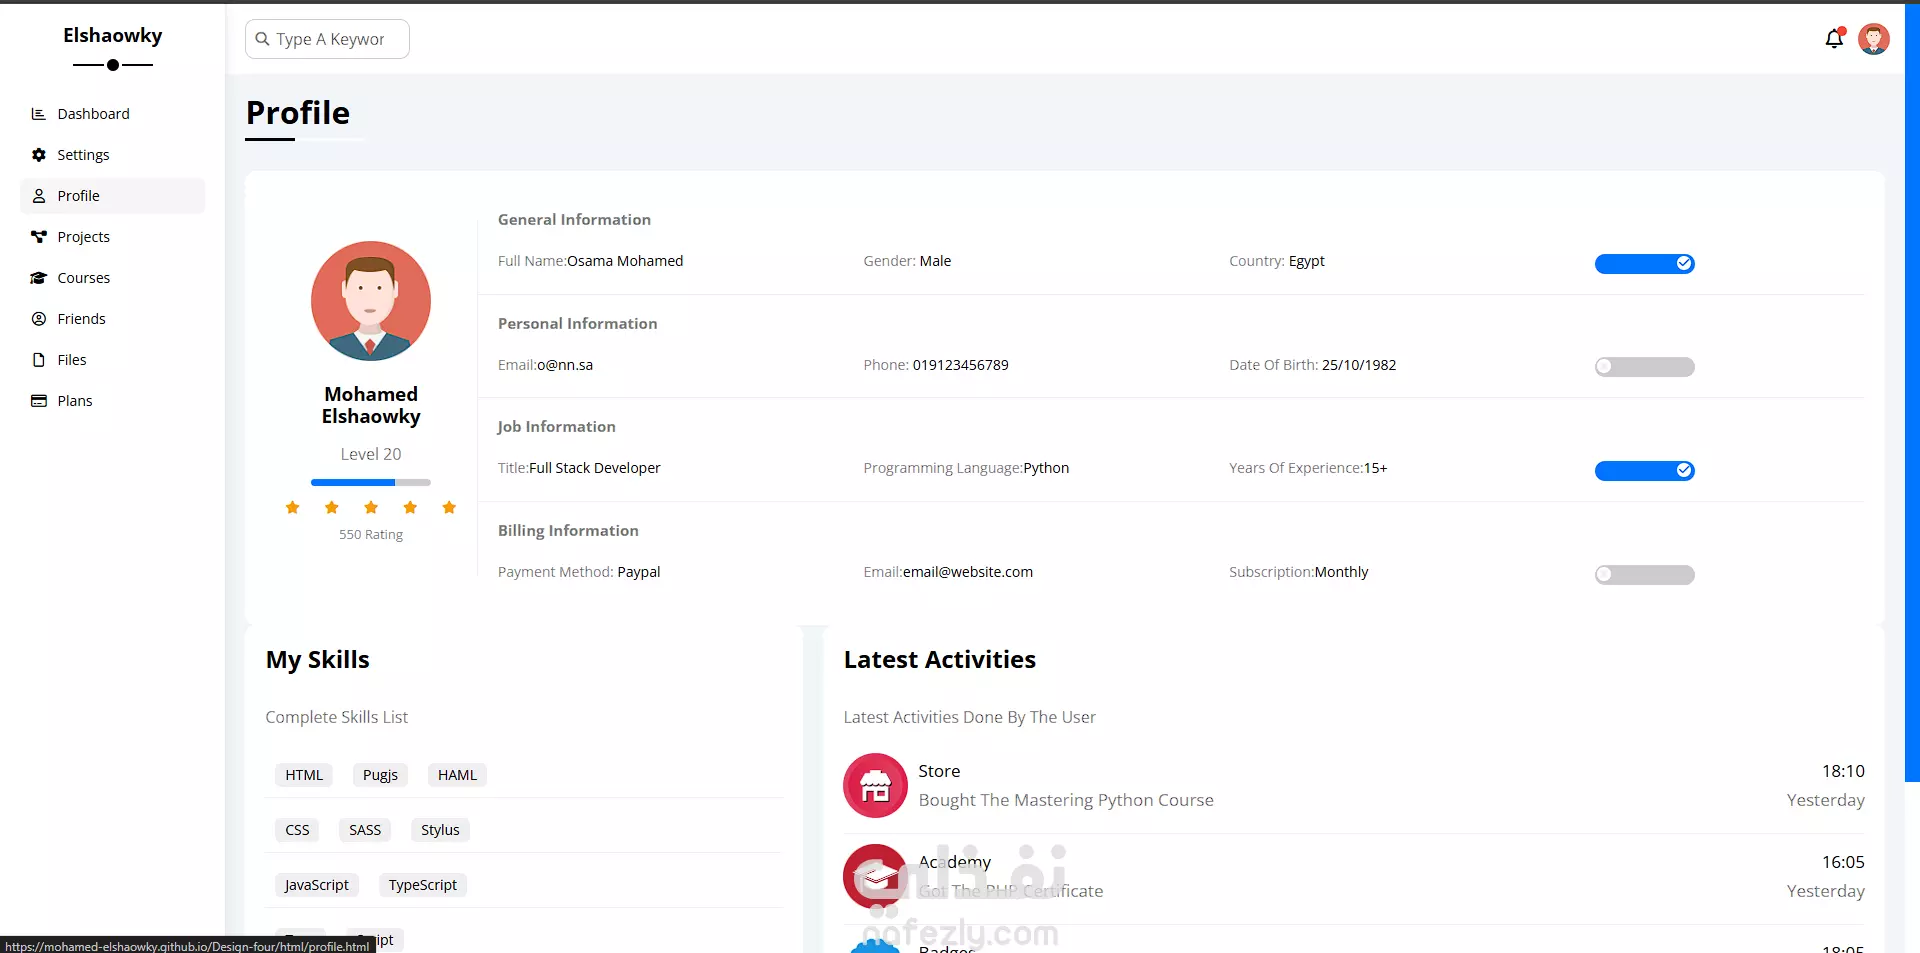1920x953 pixels.
Task: Click the search magnifier icon
Action: pyautogui.click(x=262, y=39)
